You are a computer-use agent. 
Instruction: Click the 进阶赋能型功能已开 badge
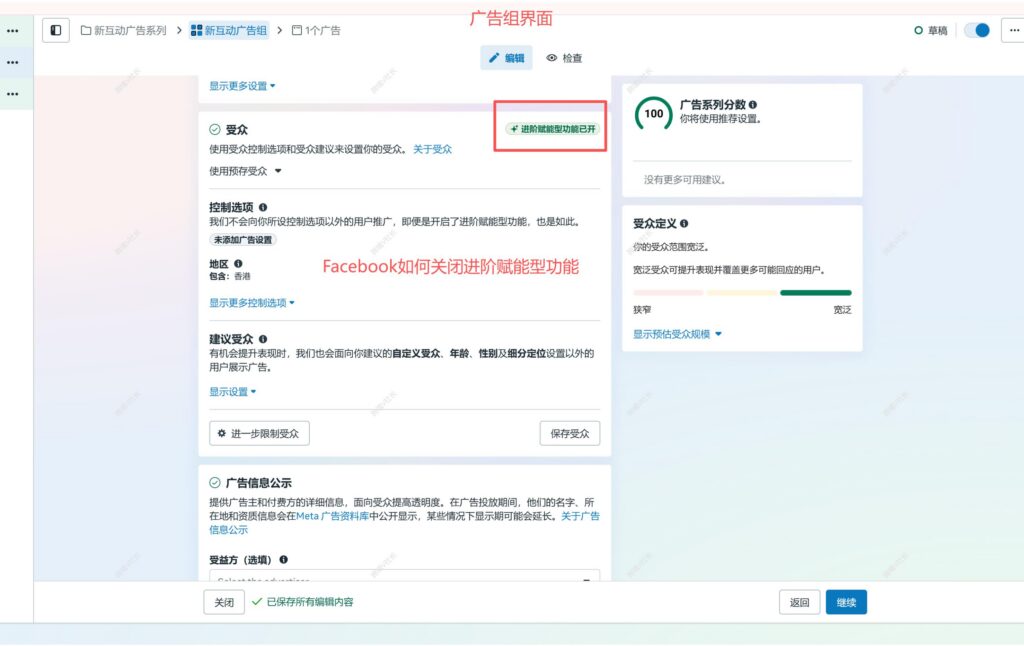click(552, 129)
